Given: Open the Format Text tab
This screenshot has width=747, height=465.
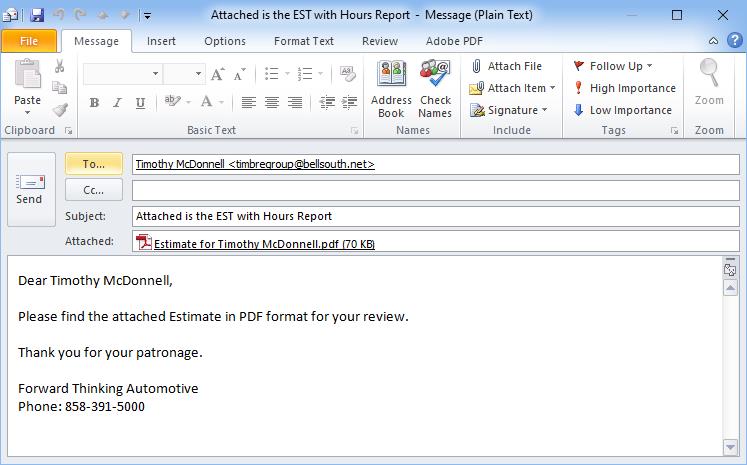Looking at the screenshot, I should (304, 41).
